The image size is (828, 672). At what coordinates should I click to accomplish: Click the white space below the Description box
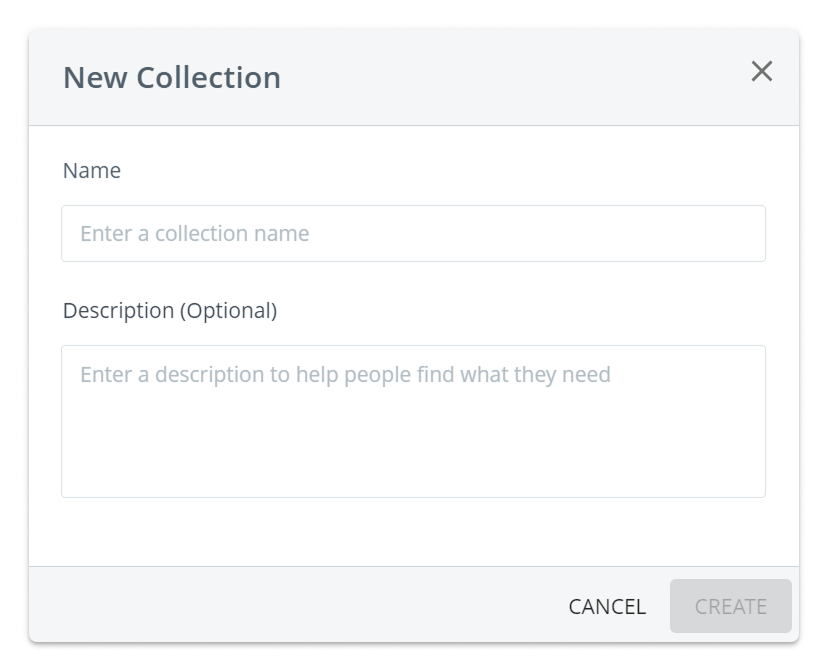click(x=413, y=532)
